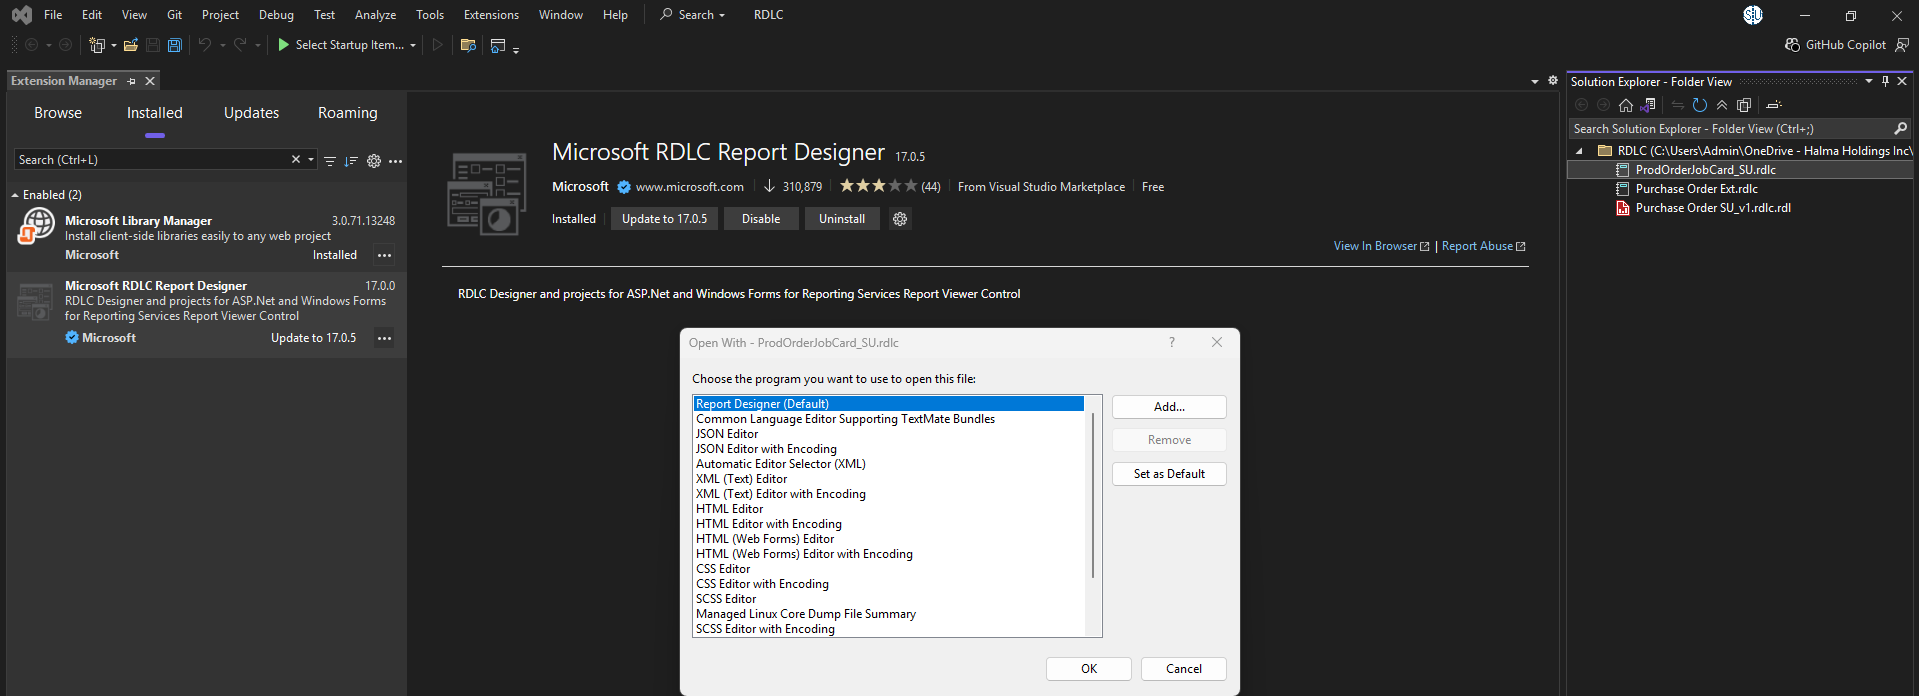The height and width of the screenshot is (696, 1919).
Task: Open the Tools menu
Action: pos(430,15)
